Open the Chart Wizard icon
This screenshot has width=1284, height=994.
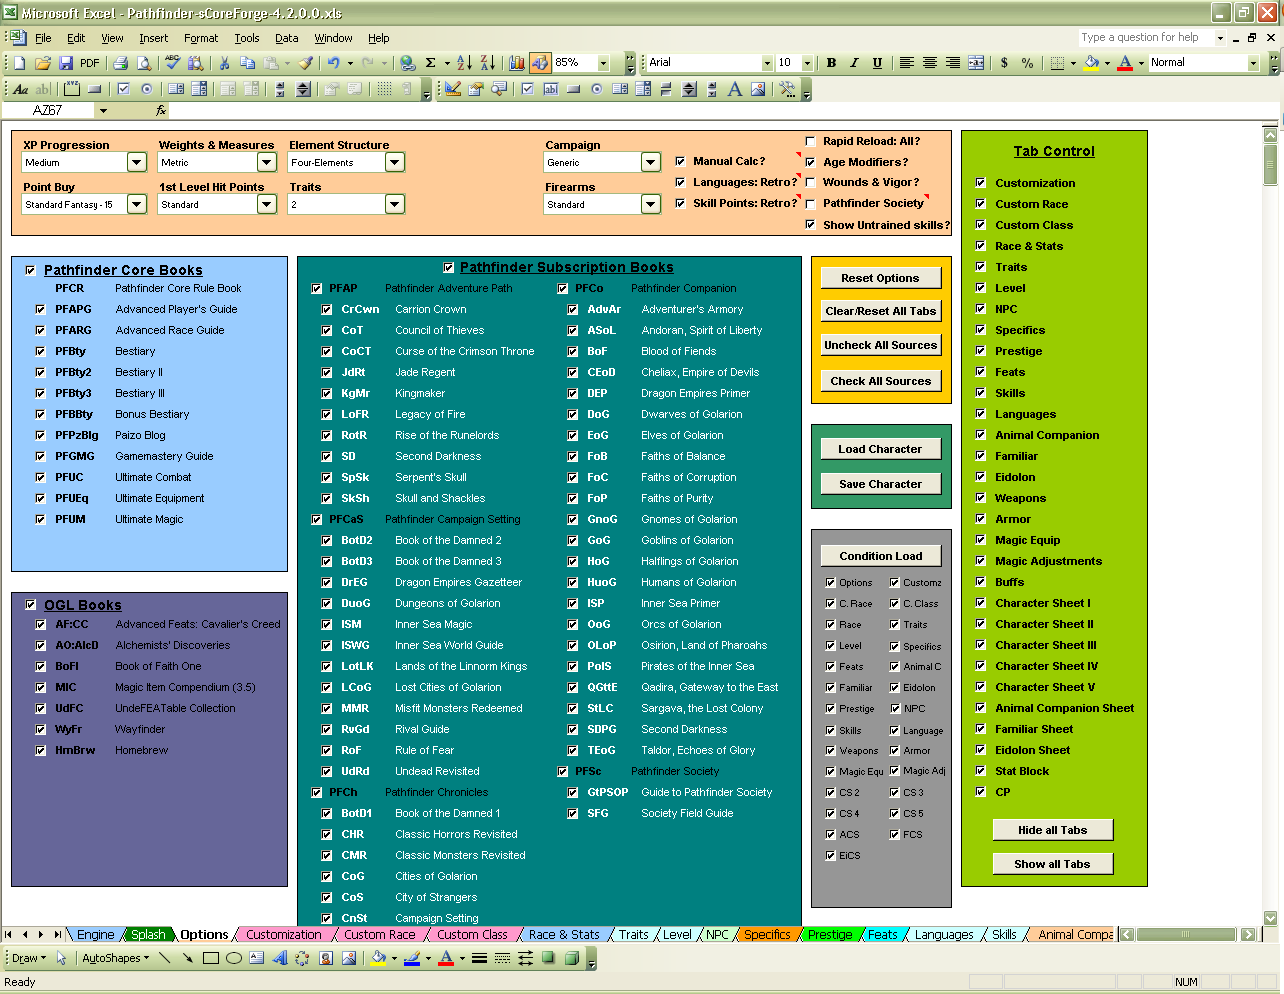pyautogui.click(x=517, y=63)
